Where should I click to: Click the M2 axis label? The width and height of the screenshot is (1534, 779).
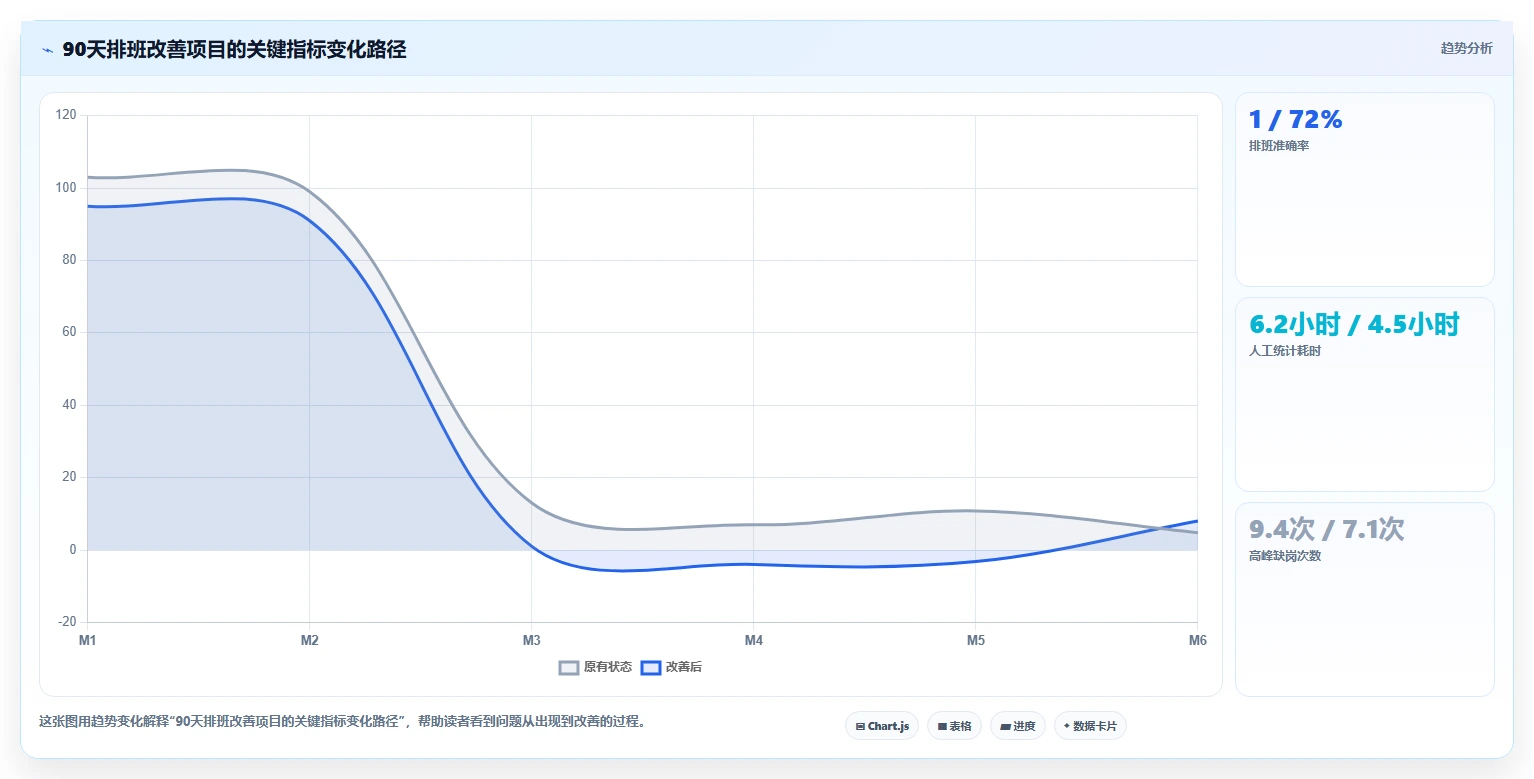(x=310, y=640)
